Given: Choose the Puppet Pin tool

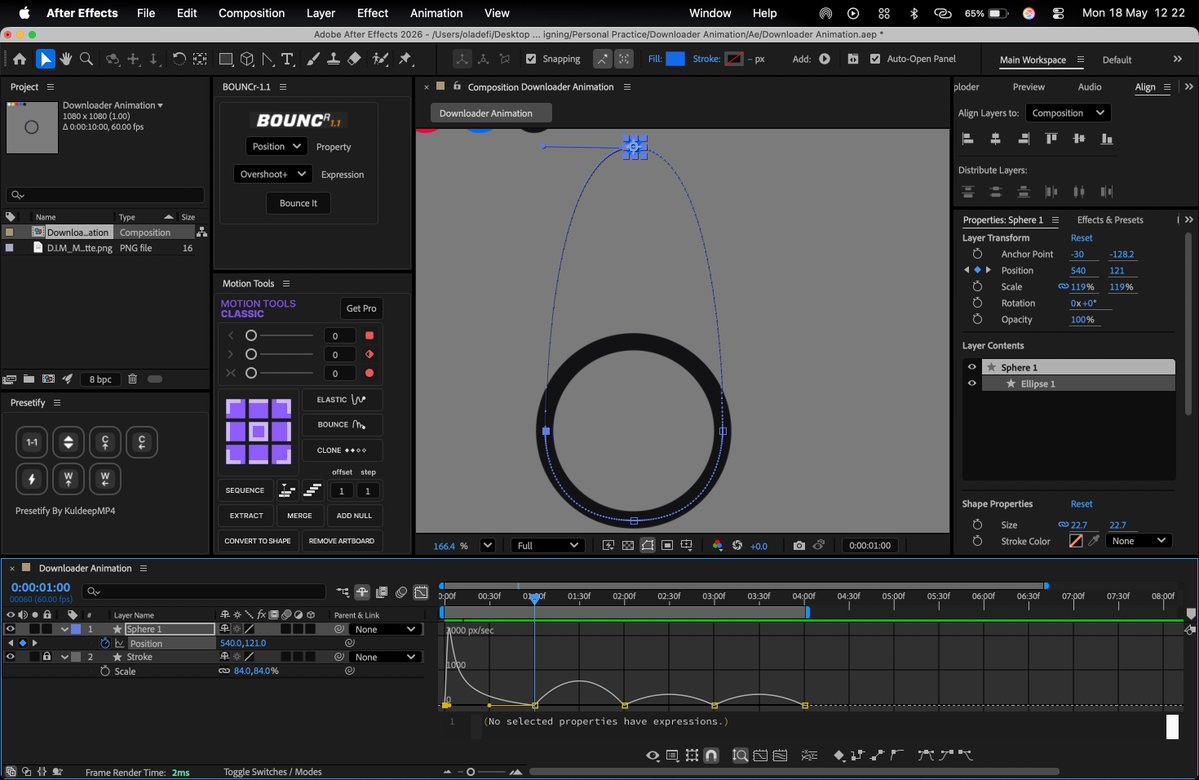Looking at the screenshot, I should click(405, 59).
